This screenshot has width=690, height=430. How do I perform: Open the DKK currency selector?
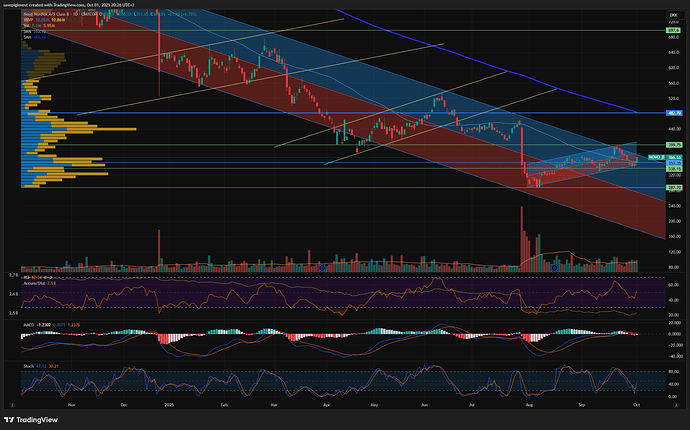click(x=672, y=15)
